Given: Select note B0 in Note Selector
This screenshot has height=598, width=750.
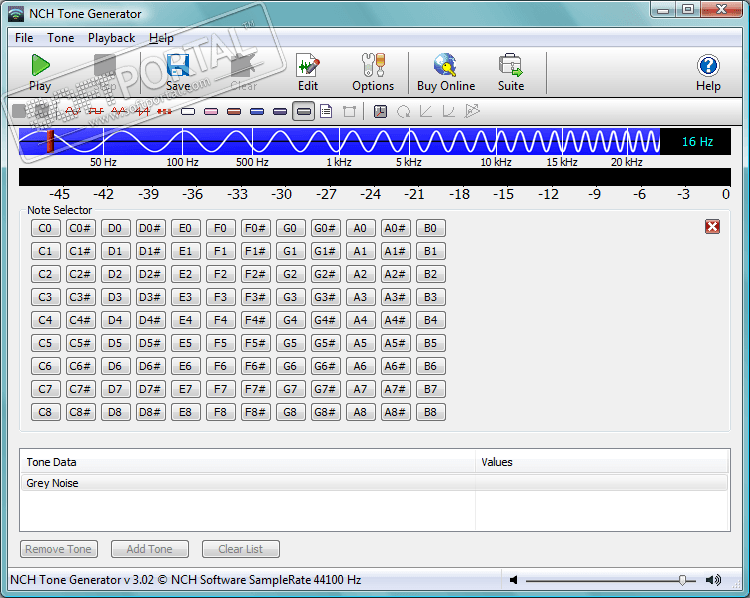Looking at the screenshot, I should click(x=430, y=228).
